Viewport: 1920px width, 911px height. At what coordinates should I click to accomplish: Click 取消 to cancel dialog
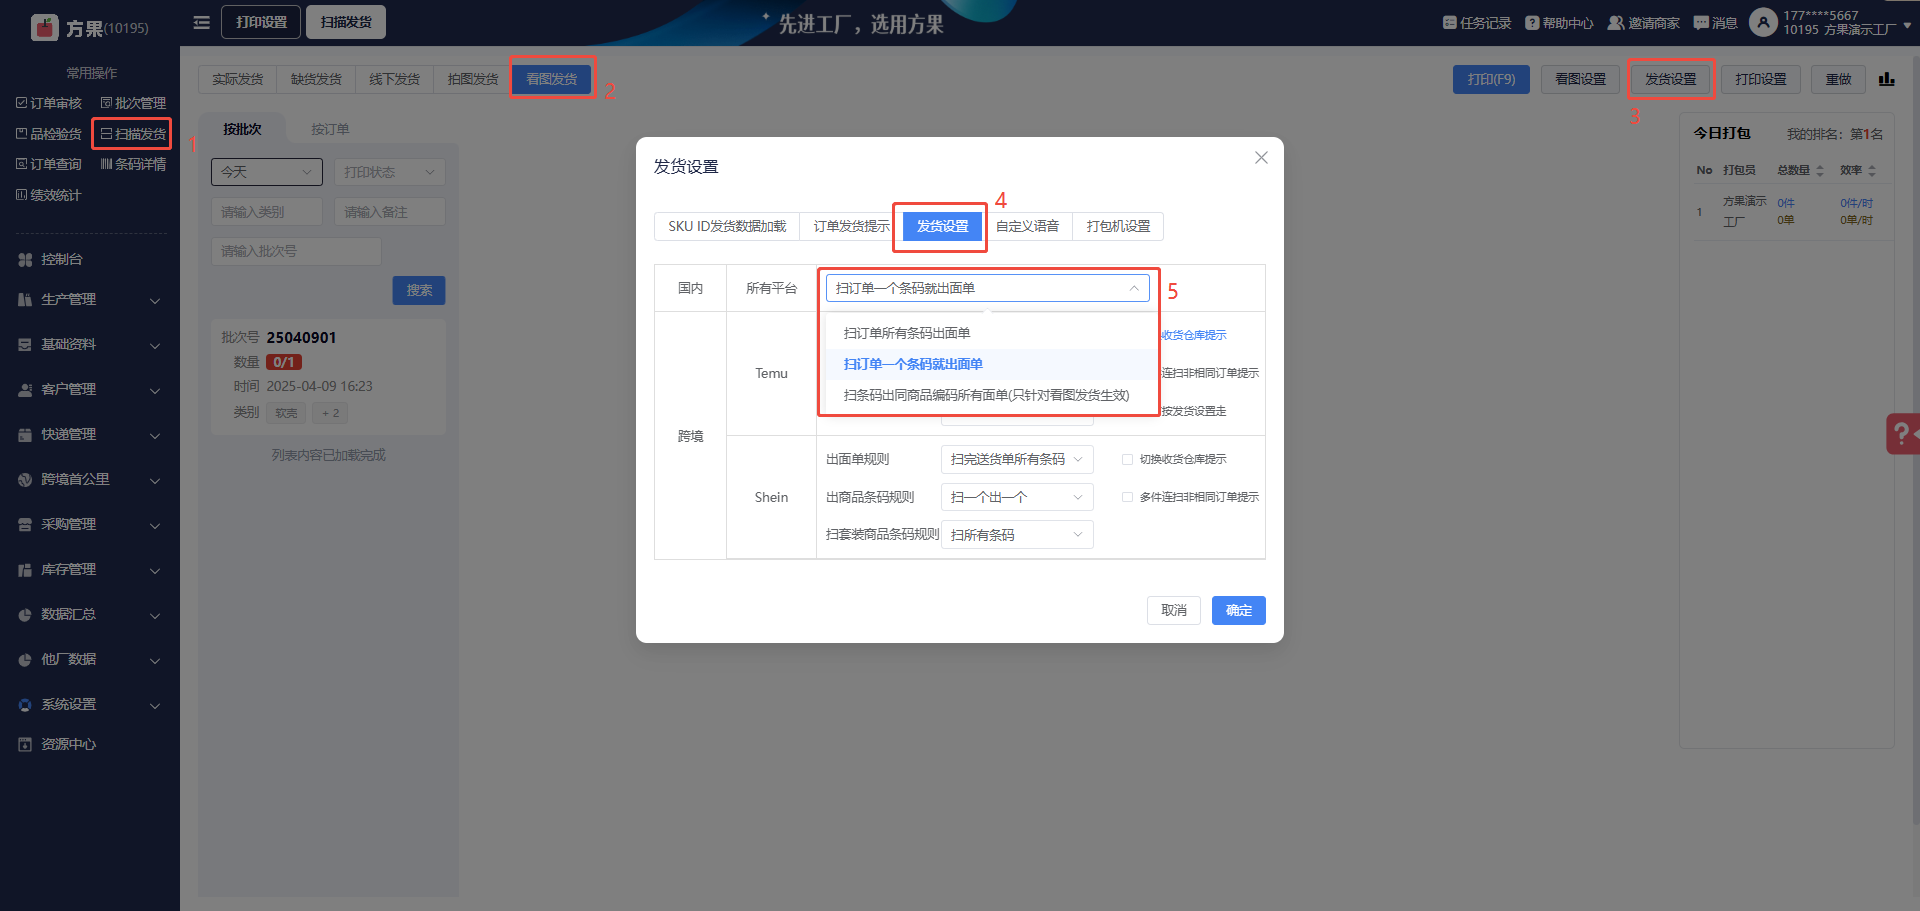[1174, 610]
